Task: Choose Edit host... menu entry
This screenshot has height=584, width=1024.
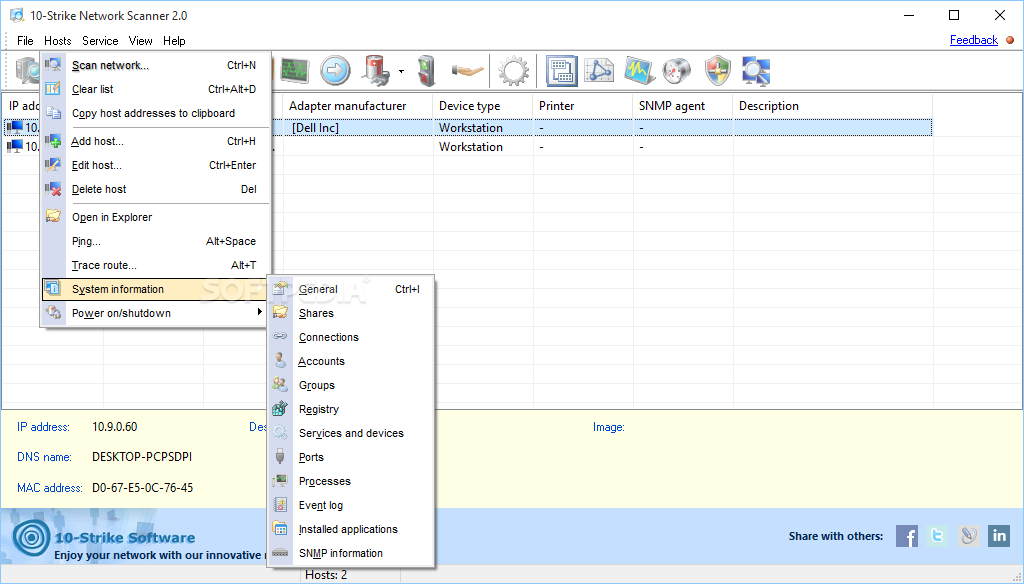Action: pyautogui.click(x=155, y=165)
